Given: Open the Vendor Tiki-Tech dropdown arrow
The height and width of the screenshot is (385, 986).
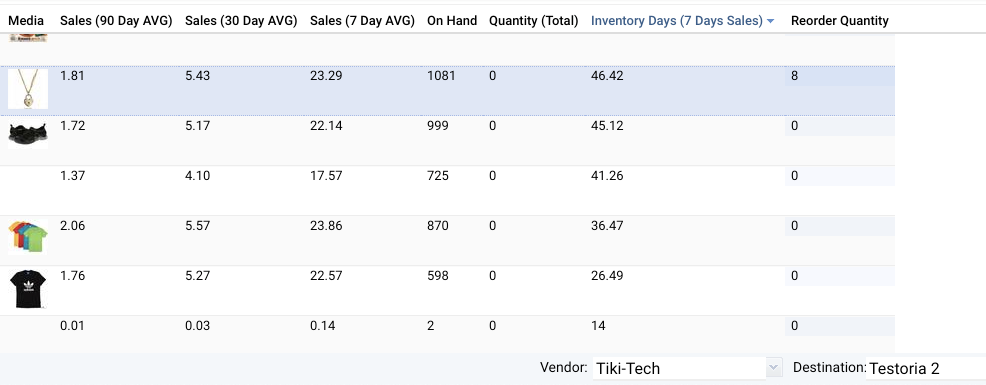Looking at the screenshot, I should coord(774,368).
